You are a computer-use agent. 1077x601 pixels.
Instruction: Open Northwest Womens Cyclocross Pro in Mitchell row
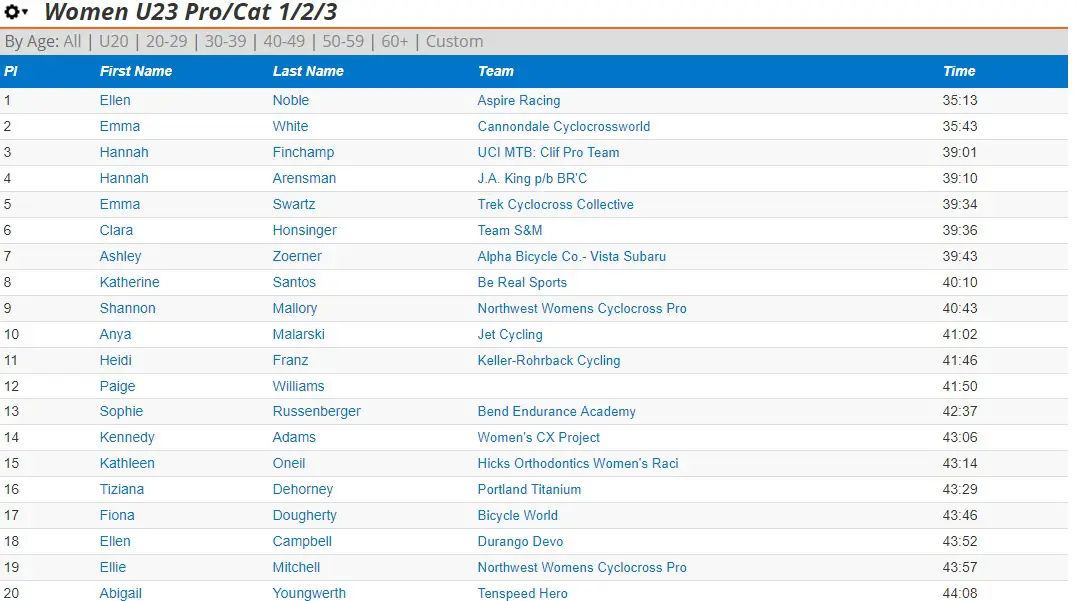[582, 568]
